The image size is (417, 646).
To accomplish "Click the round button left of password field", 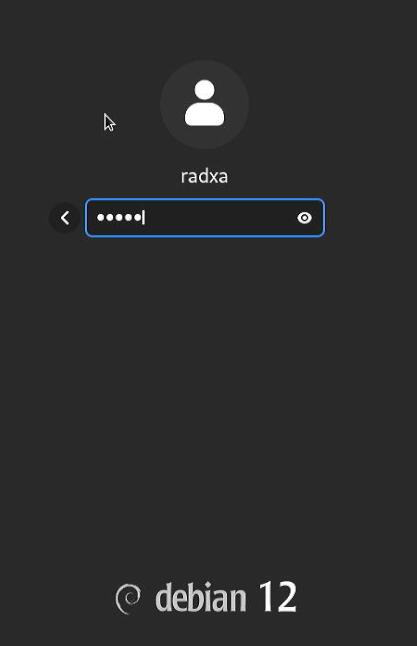I will 65,218.
